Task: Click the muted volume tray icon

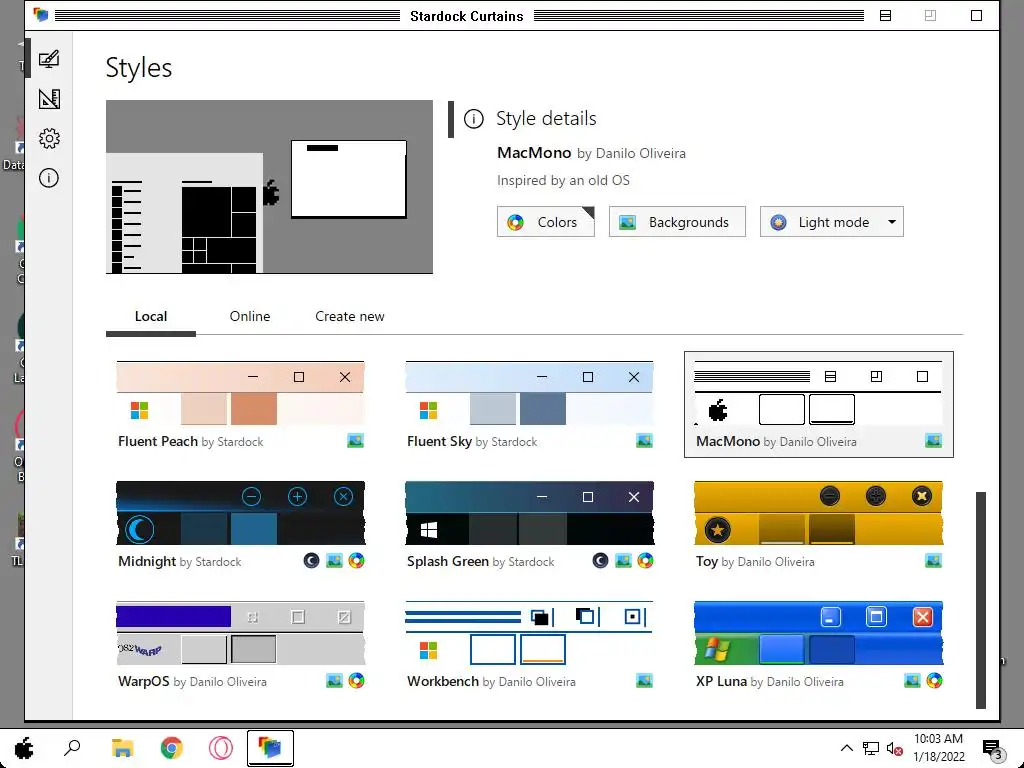Action: click(x=894, y=748)
